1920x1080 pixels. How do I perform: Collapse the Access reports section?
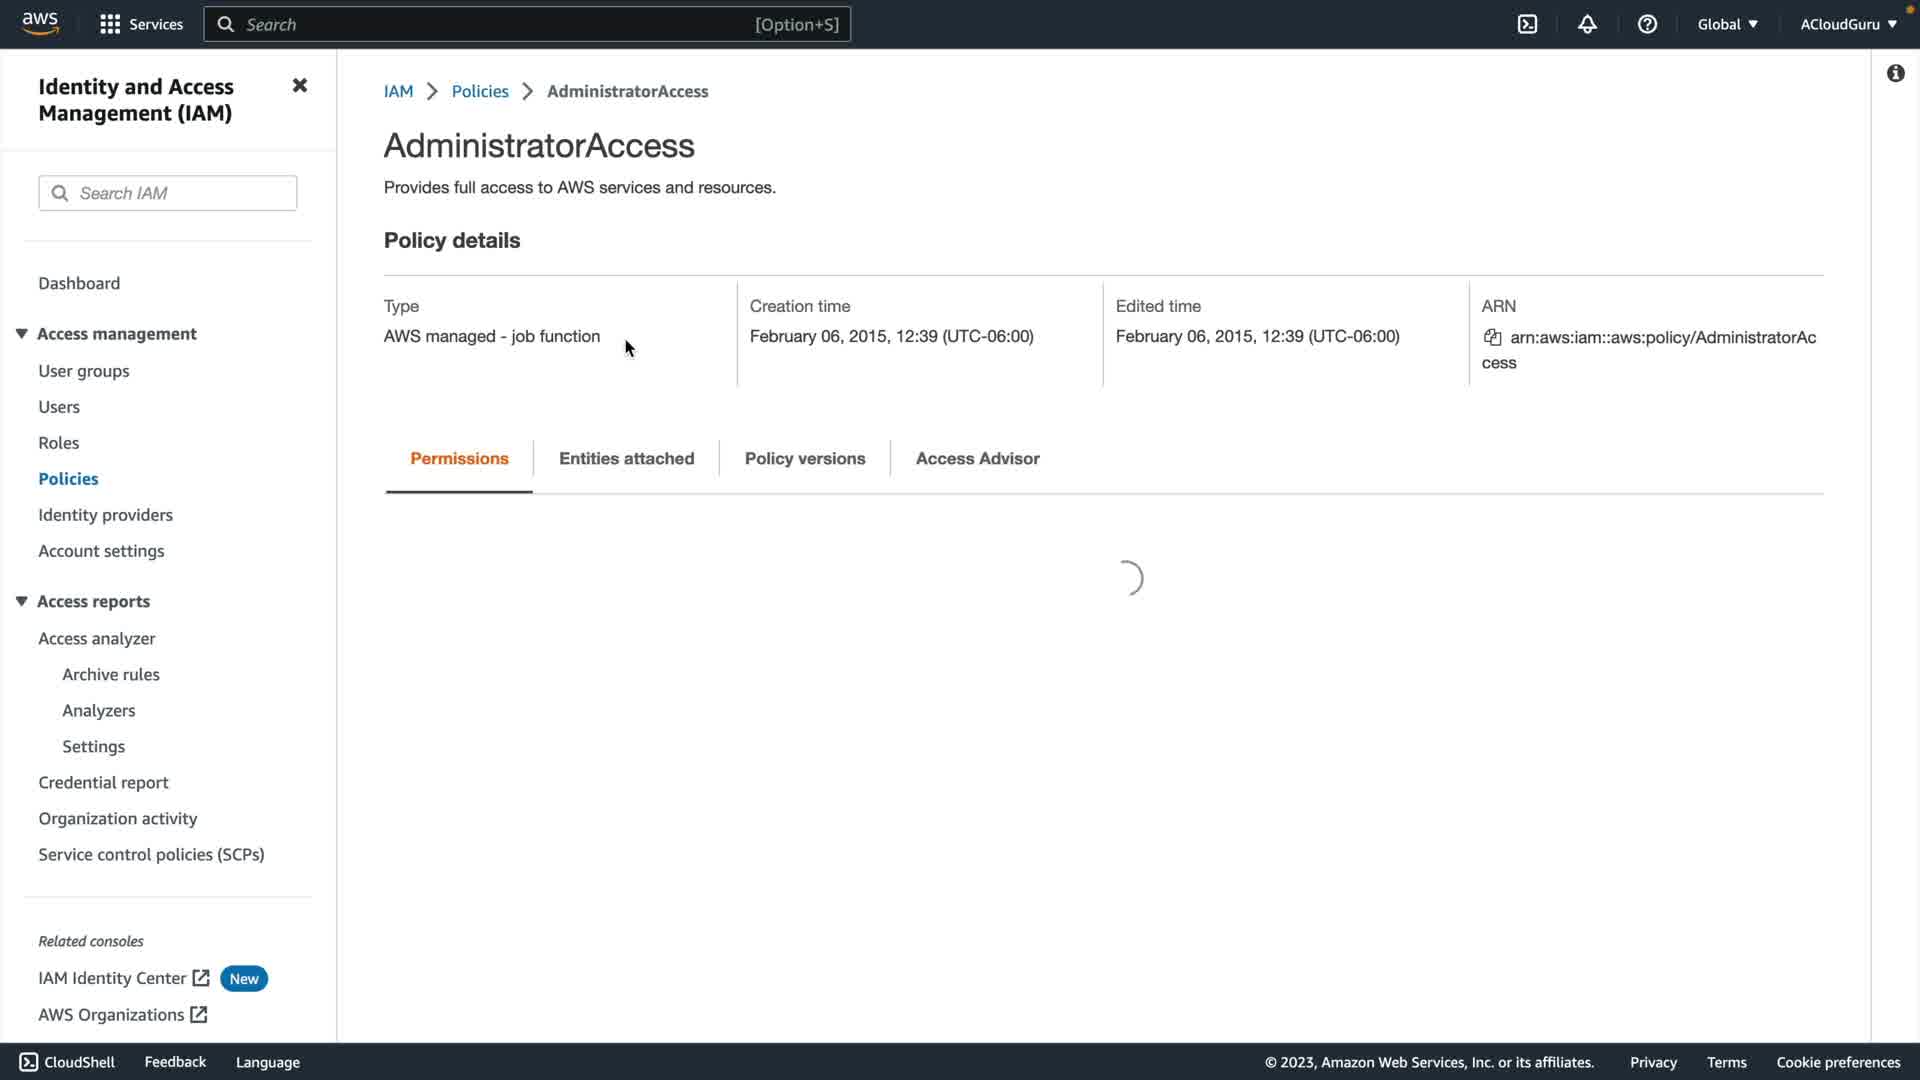21,601
